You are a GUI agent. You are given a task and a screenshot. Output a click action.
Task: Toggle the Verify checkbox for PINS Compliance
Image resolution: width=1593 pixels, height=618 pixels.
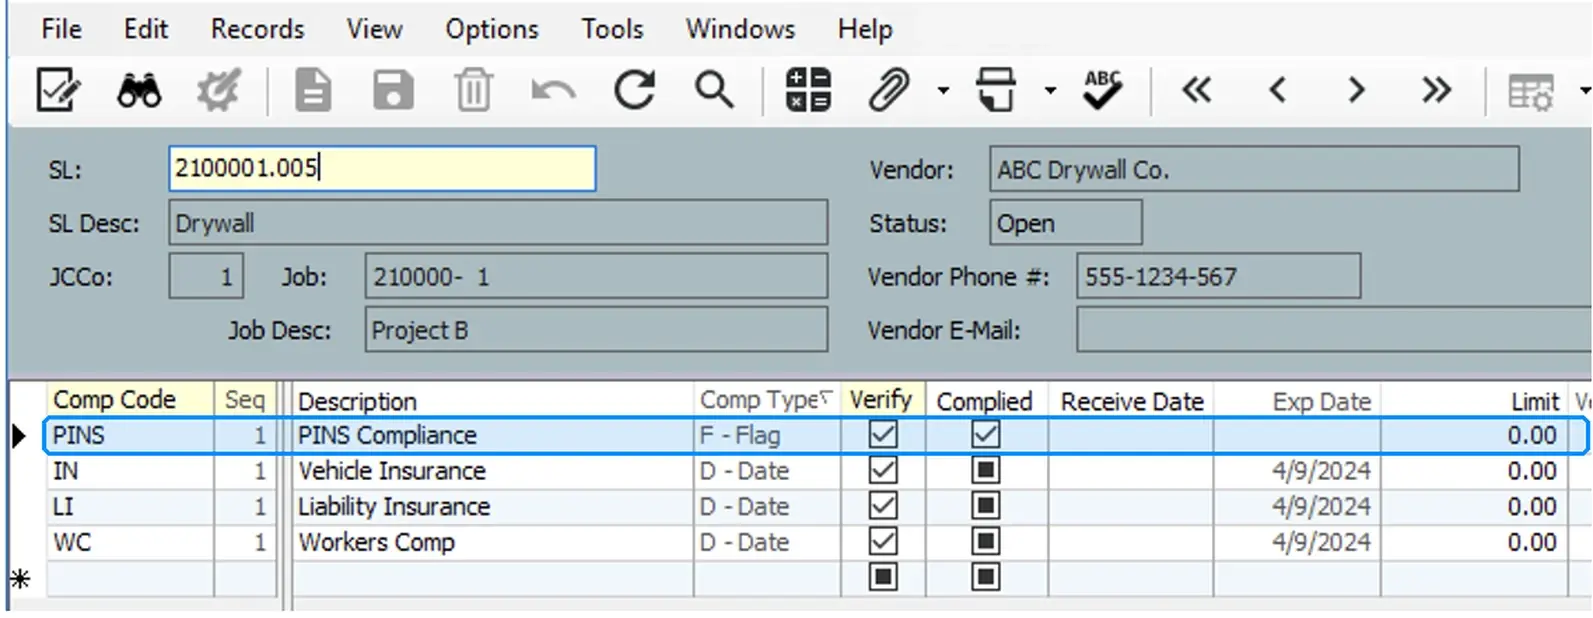click(883, 434)
